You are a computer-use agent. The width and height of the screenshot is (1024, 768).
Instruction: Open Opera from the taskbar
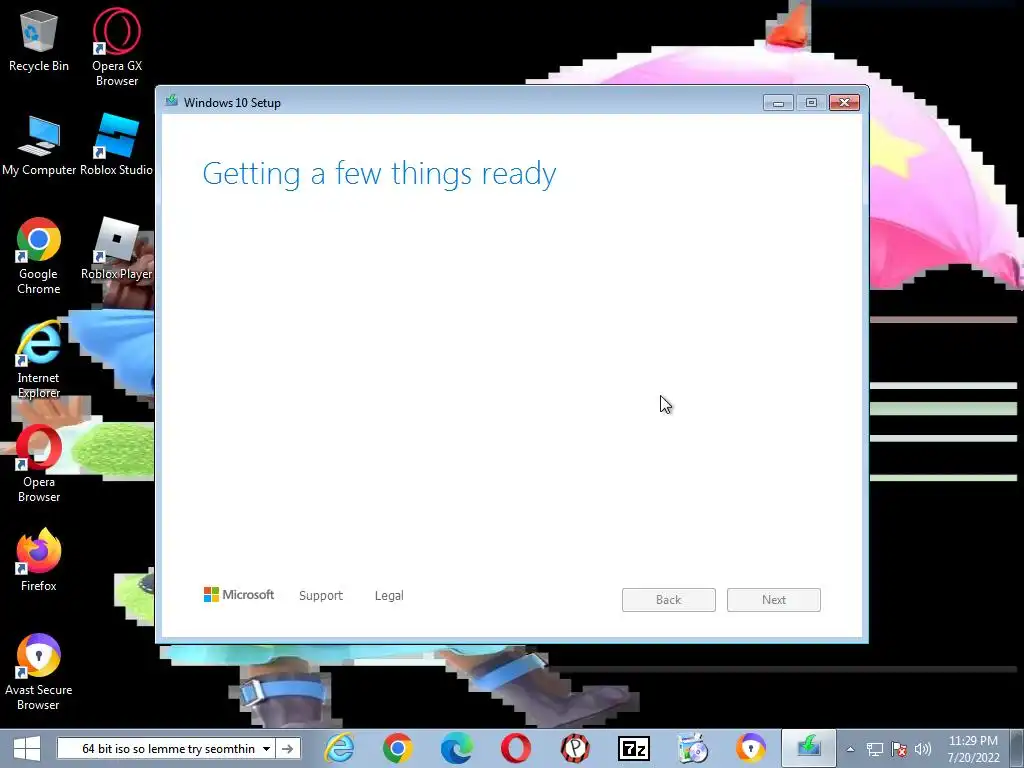[515, 748]
